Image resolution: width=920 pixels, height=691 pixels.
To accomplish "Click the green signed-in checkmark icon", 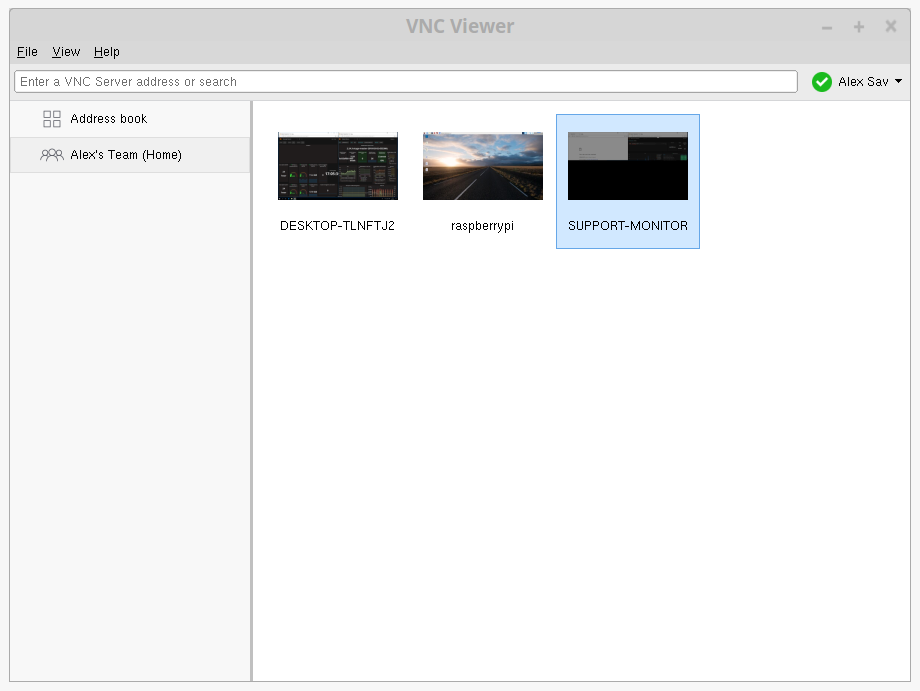I will (x=821, y=82).
